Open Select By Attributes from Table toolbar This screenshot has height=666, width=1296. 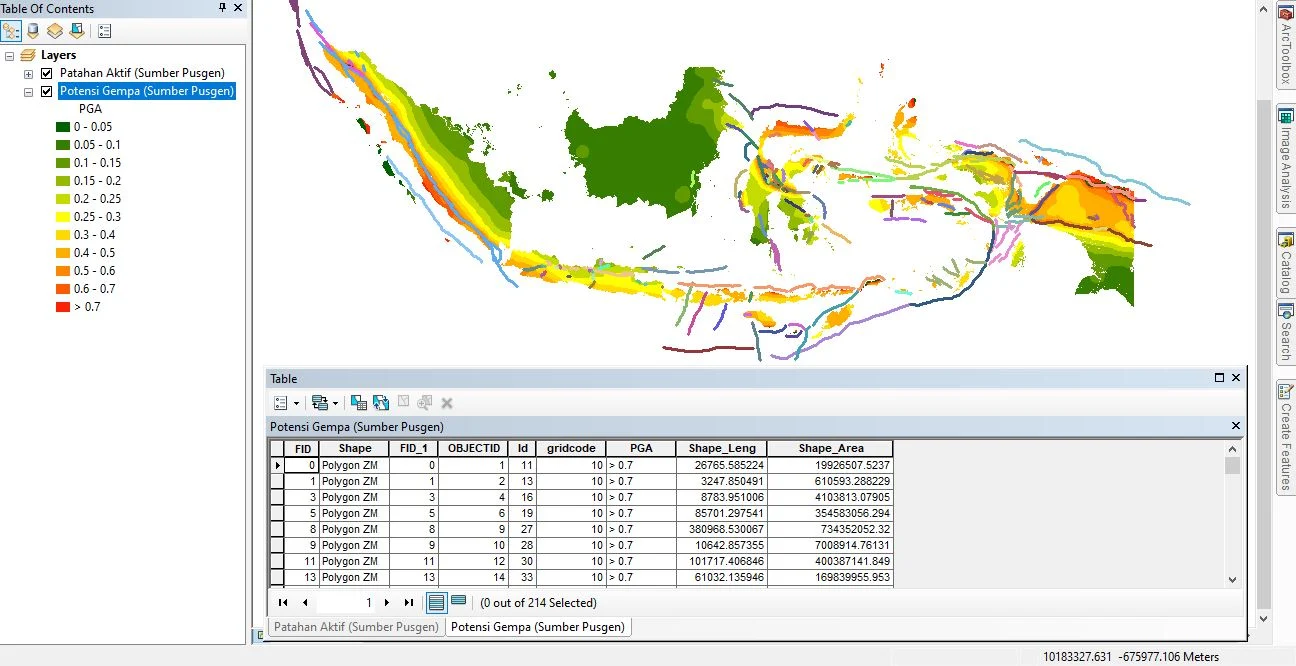coord(358,402)
